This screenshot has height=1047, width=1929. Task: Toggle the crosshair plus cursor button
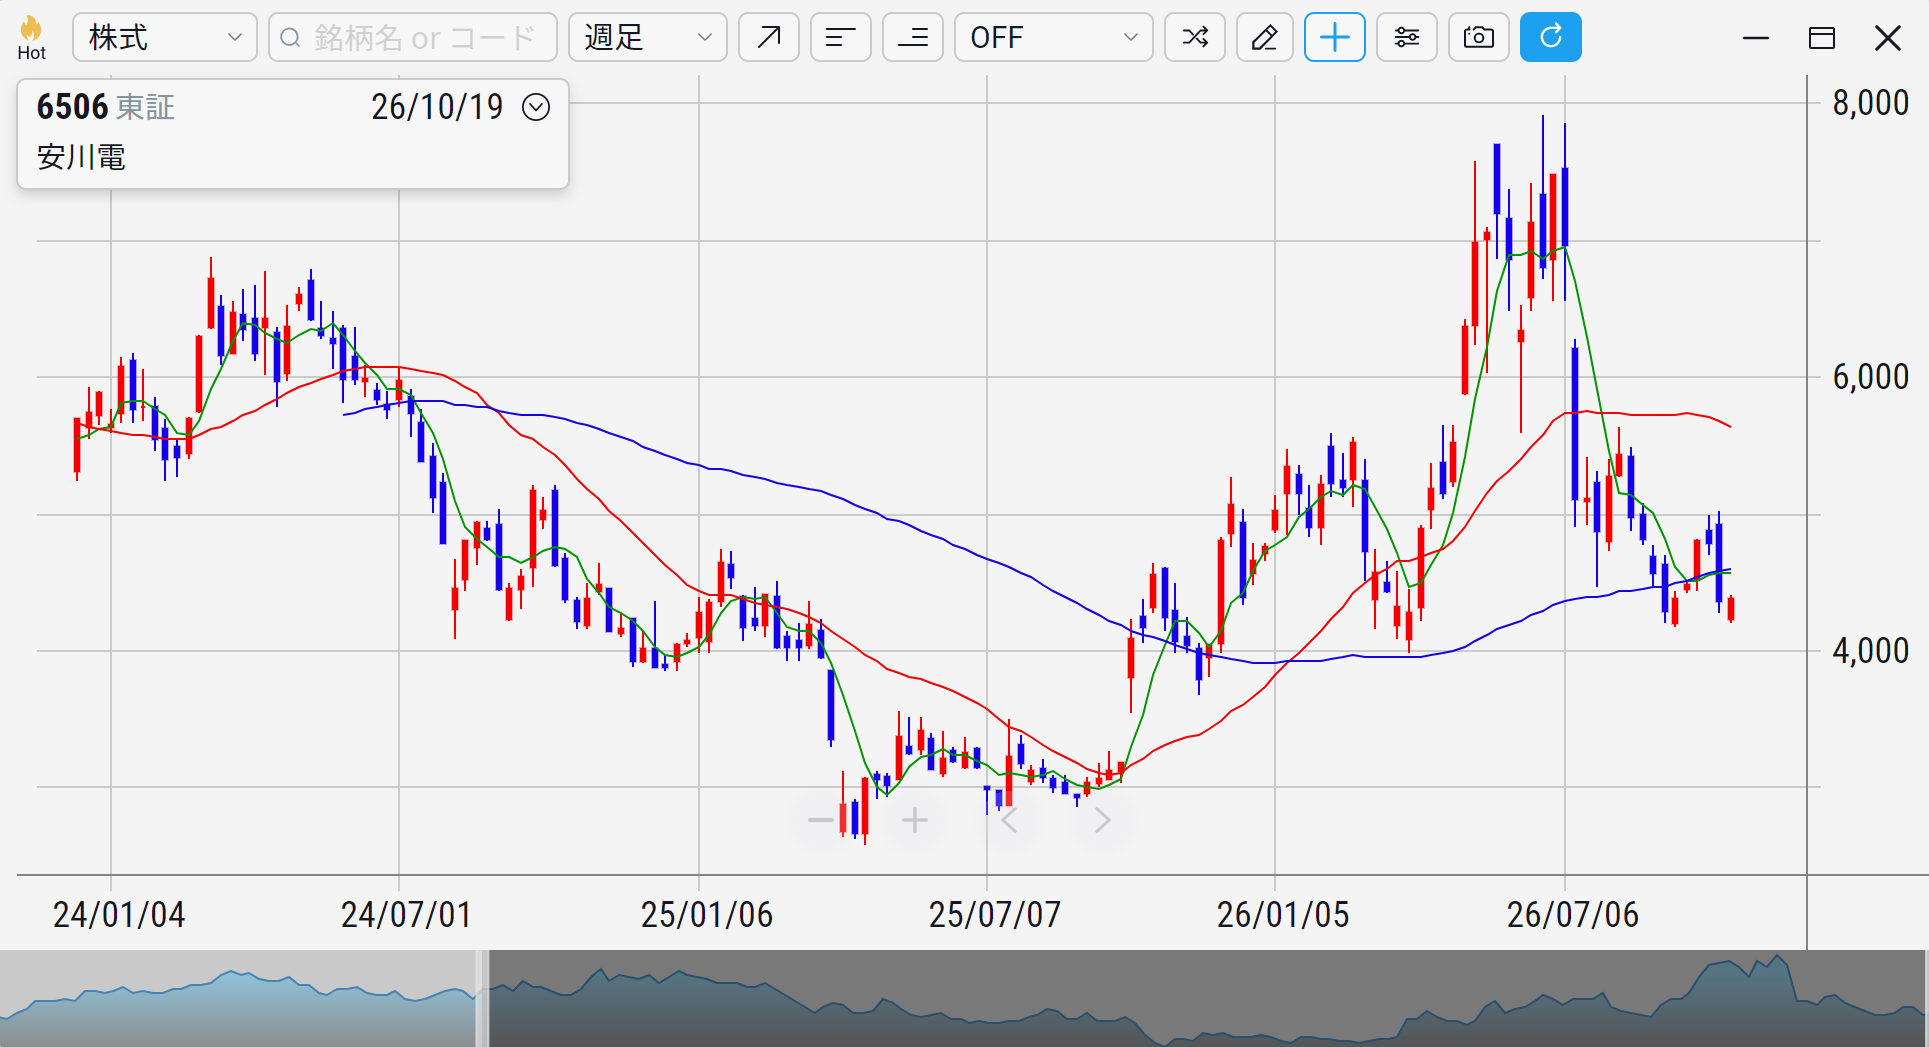tap(1334, 38)
